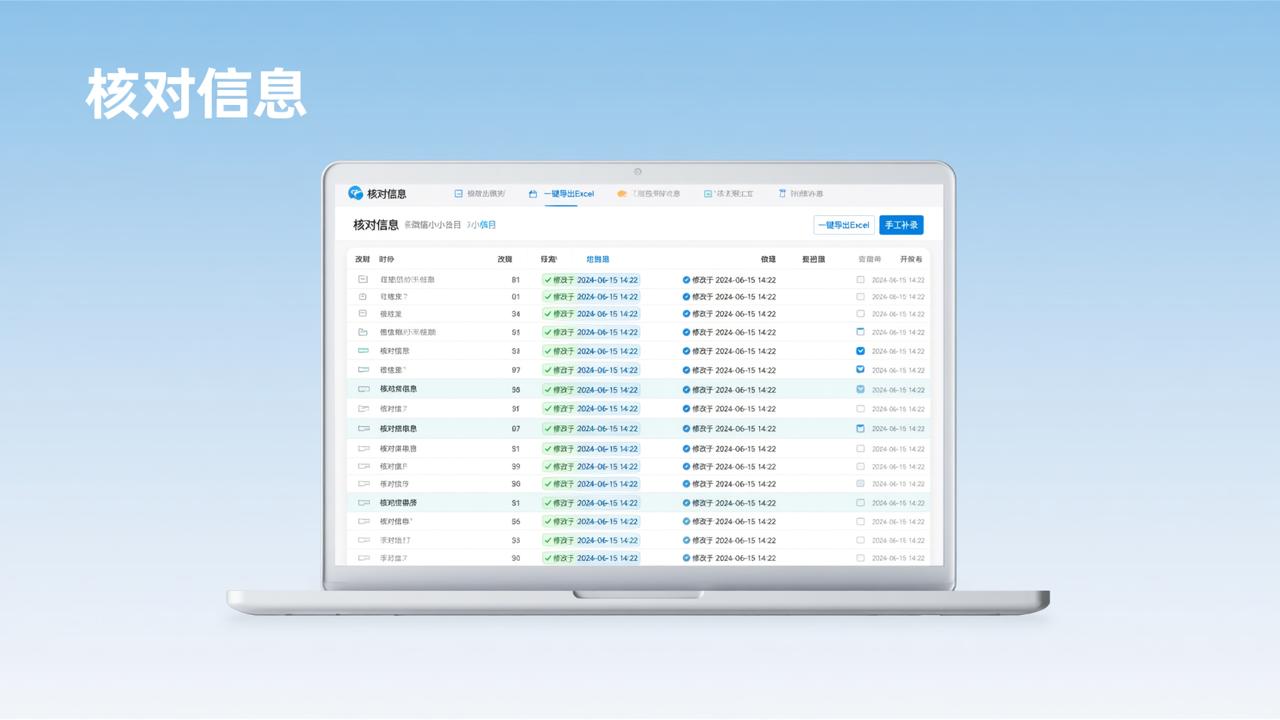Click the teal row icon in row 97

(363, 370)
